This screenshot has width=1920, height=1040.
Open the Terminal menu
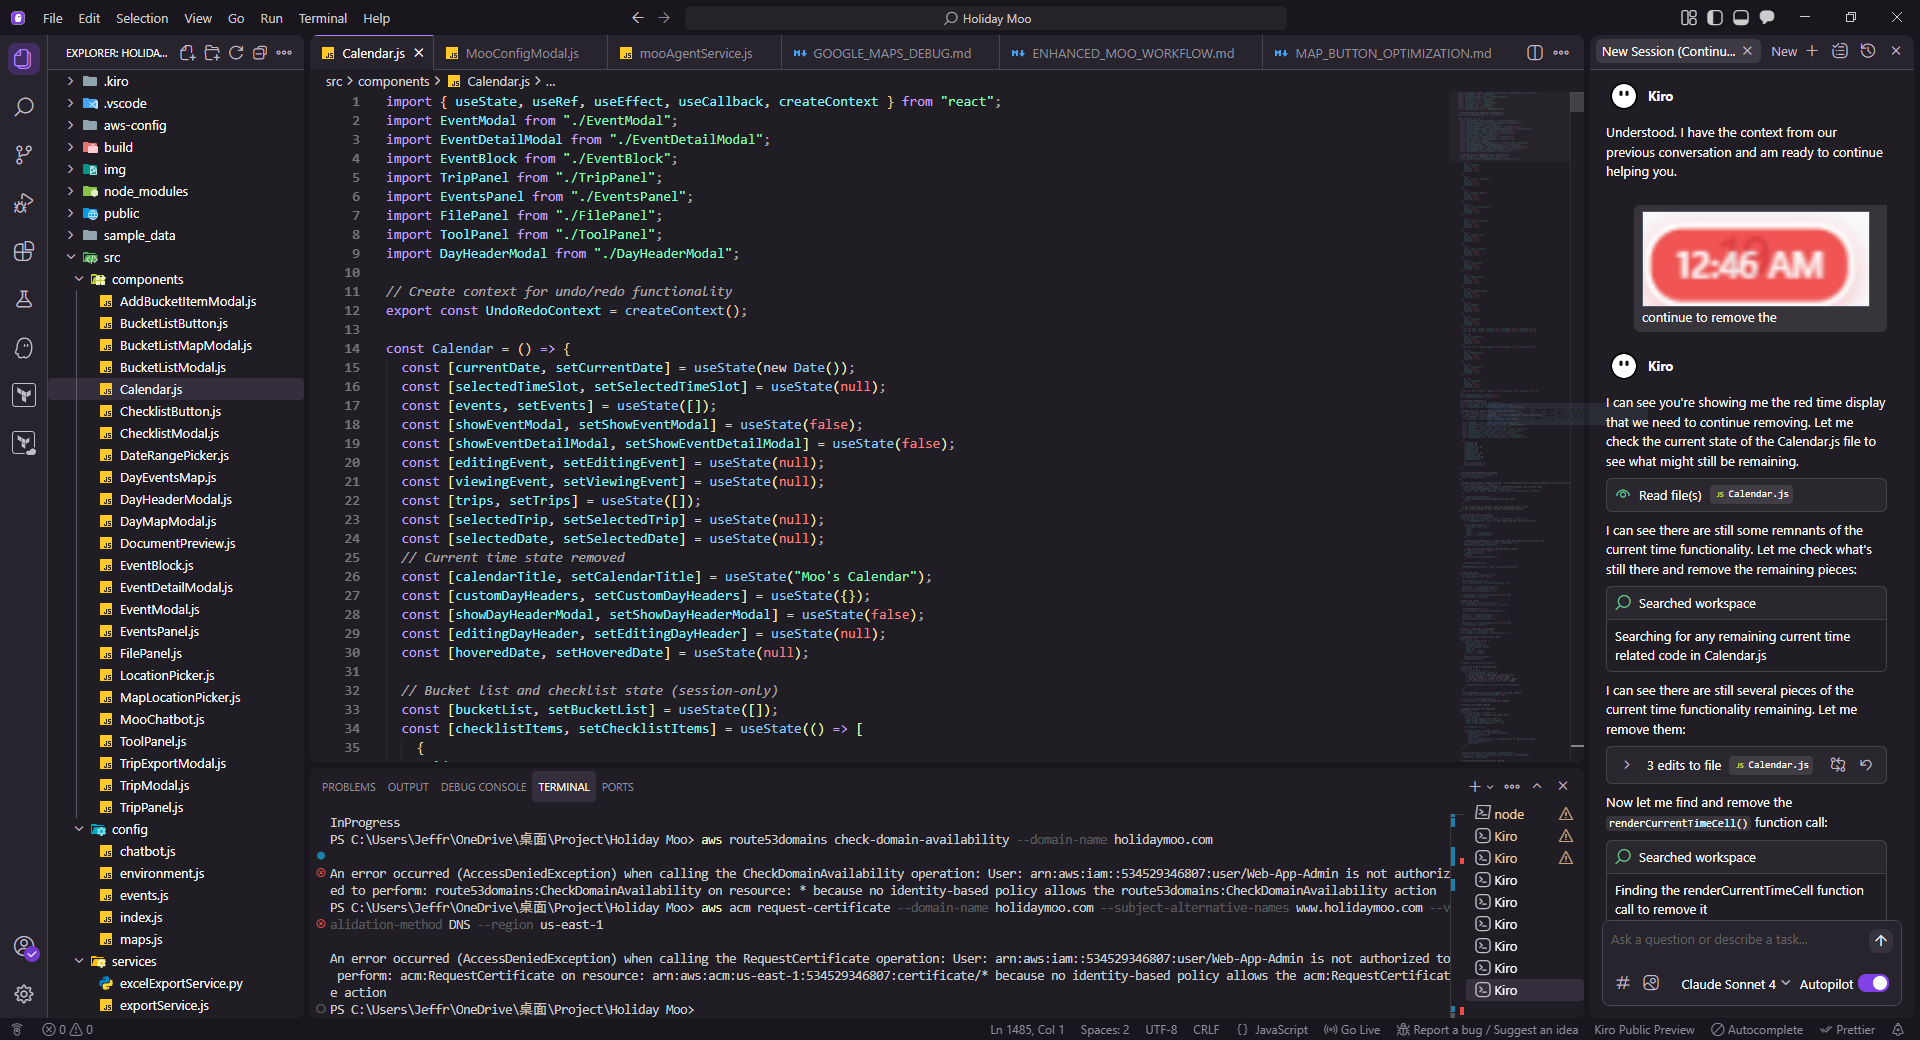pyautogui.click(x=322, y=18)
